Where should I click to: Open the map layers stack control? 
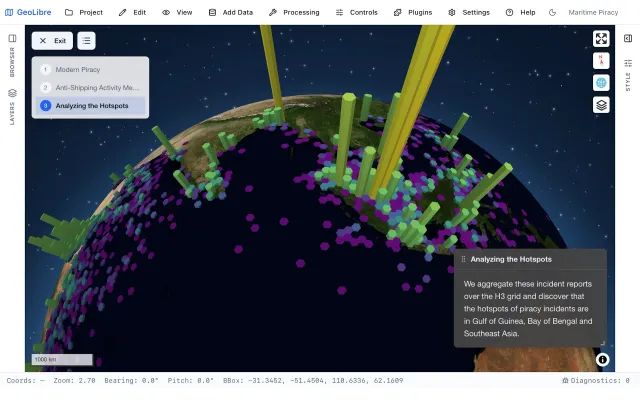point(601,105)
